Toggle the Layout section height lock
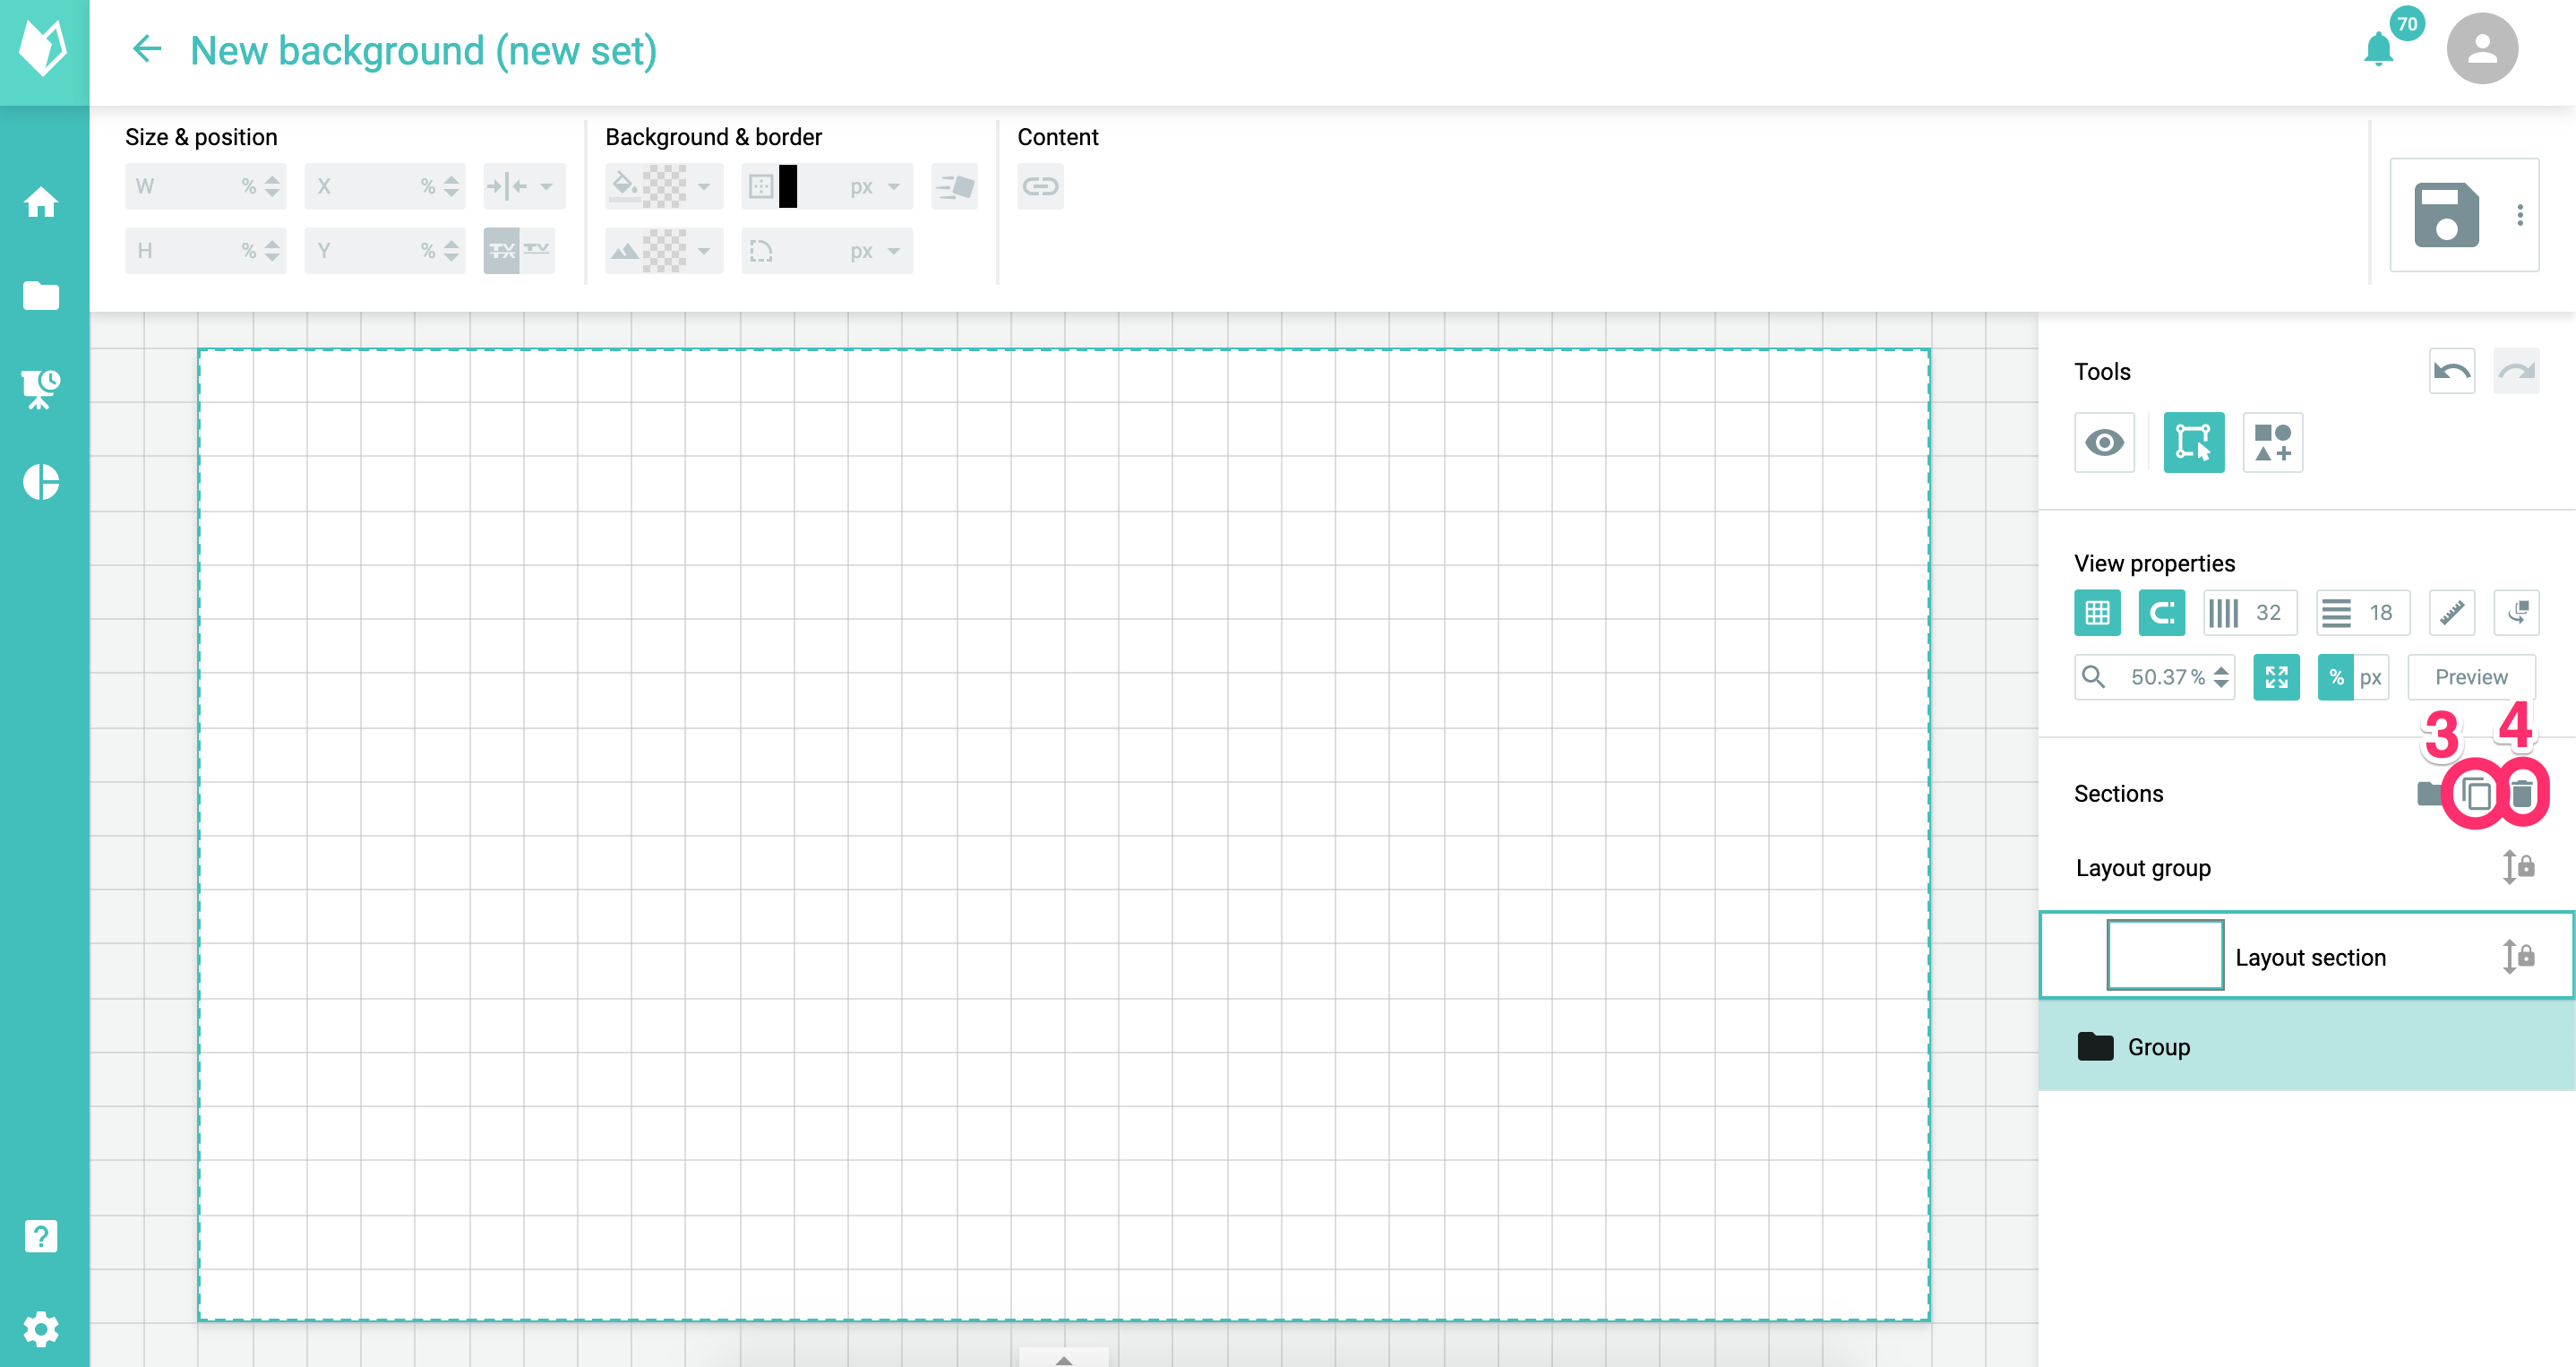Image resolution: width=2576 pixels, height=1367 pixels. (2517, 956)
